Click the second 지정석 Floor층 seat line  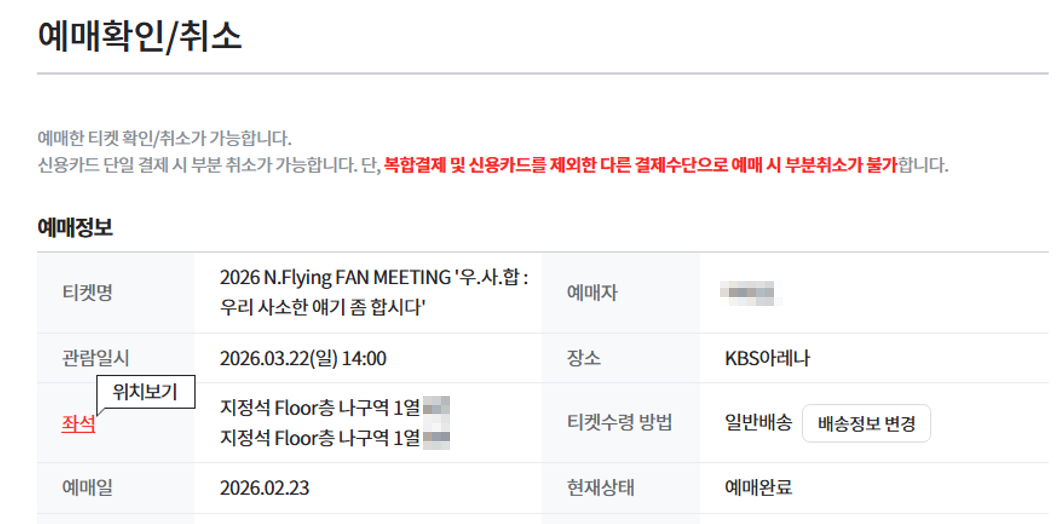(x=320, y=437)
